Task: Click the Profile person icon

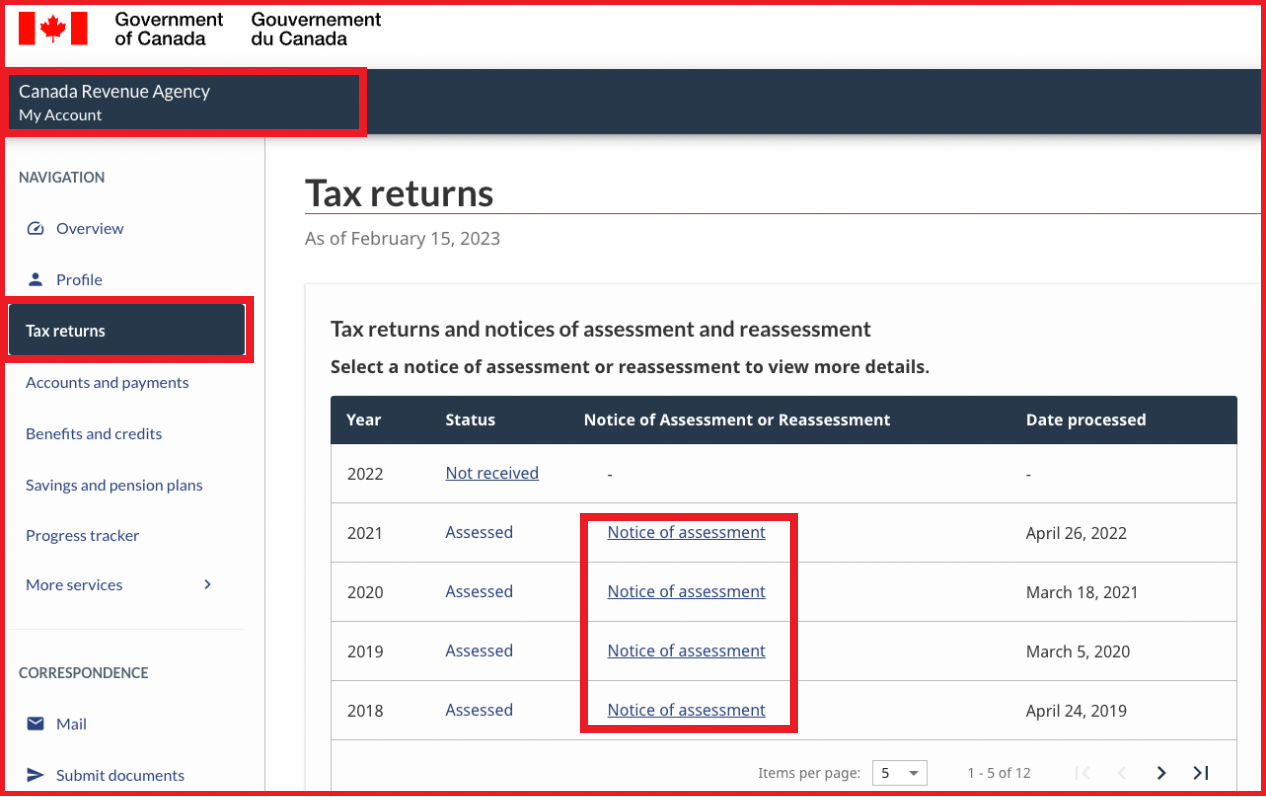Action: point(36,279)
